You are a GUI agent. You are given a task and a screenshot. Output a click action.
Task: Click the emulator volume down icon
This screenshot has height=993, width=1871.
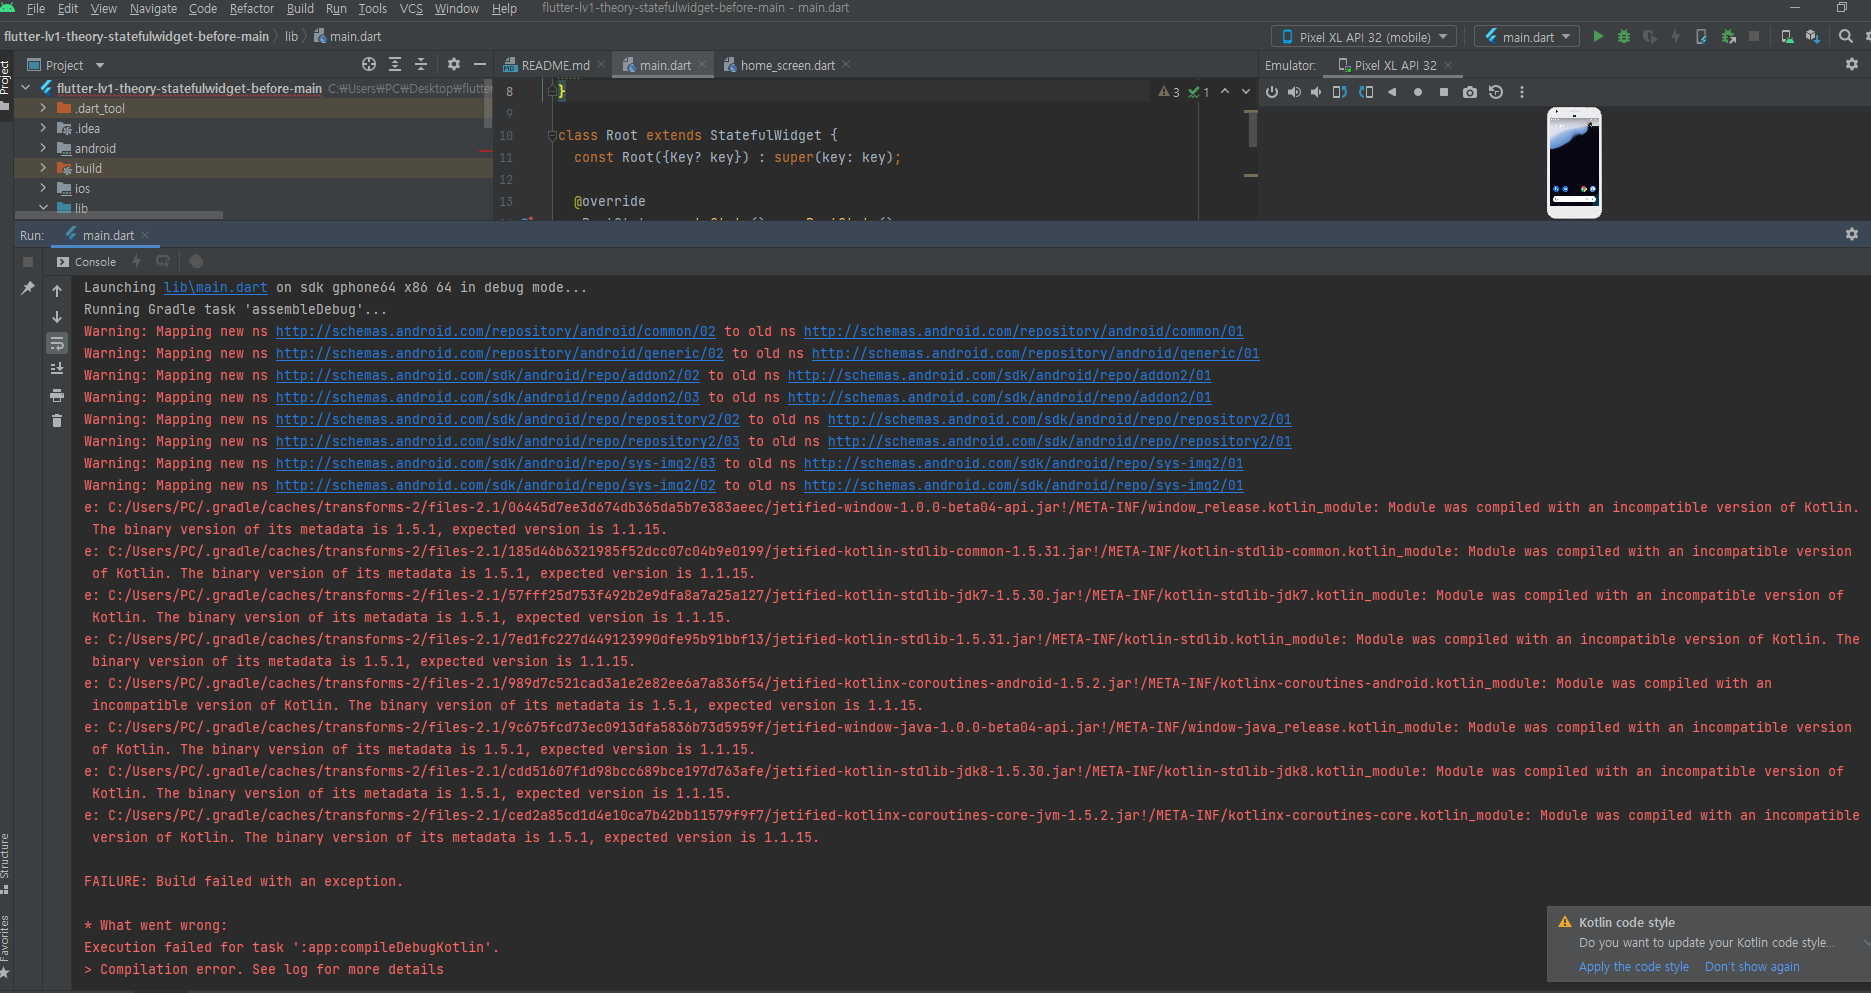pyautogui.click(x=1316, y=92)
